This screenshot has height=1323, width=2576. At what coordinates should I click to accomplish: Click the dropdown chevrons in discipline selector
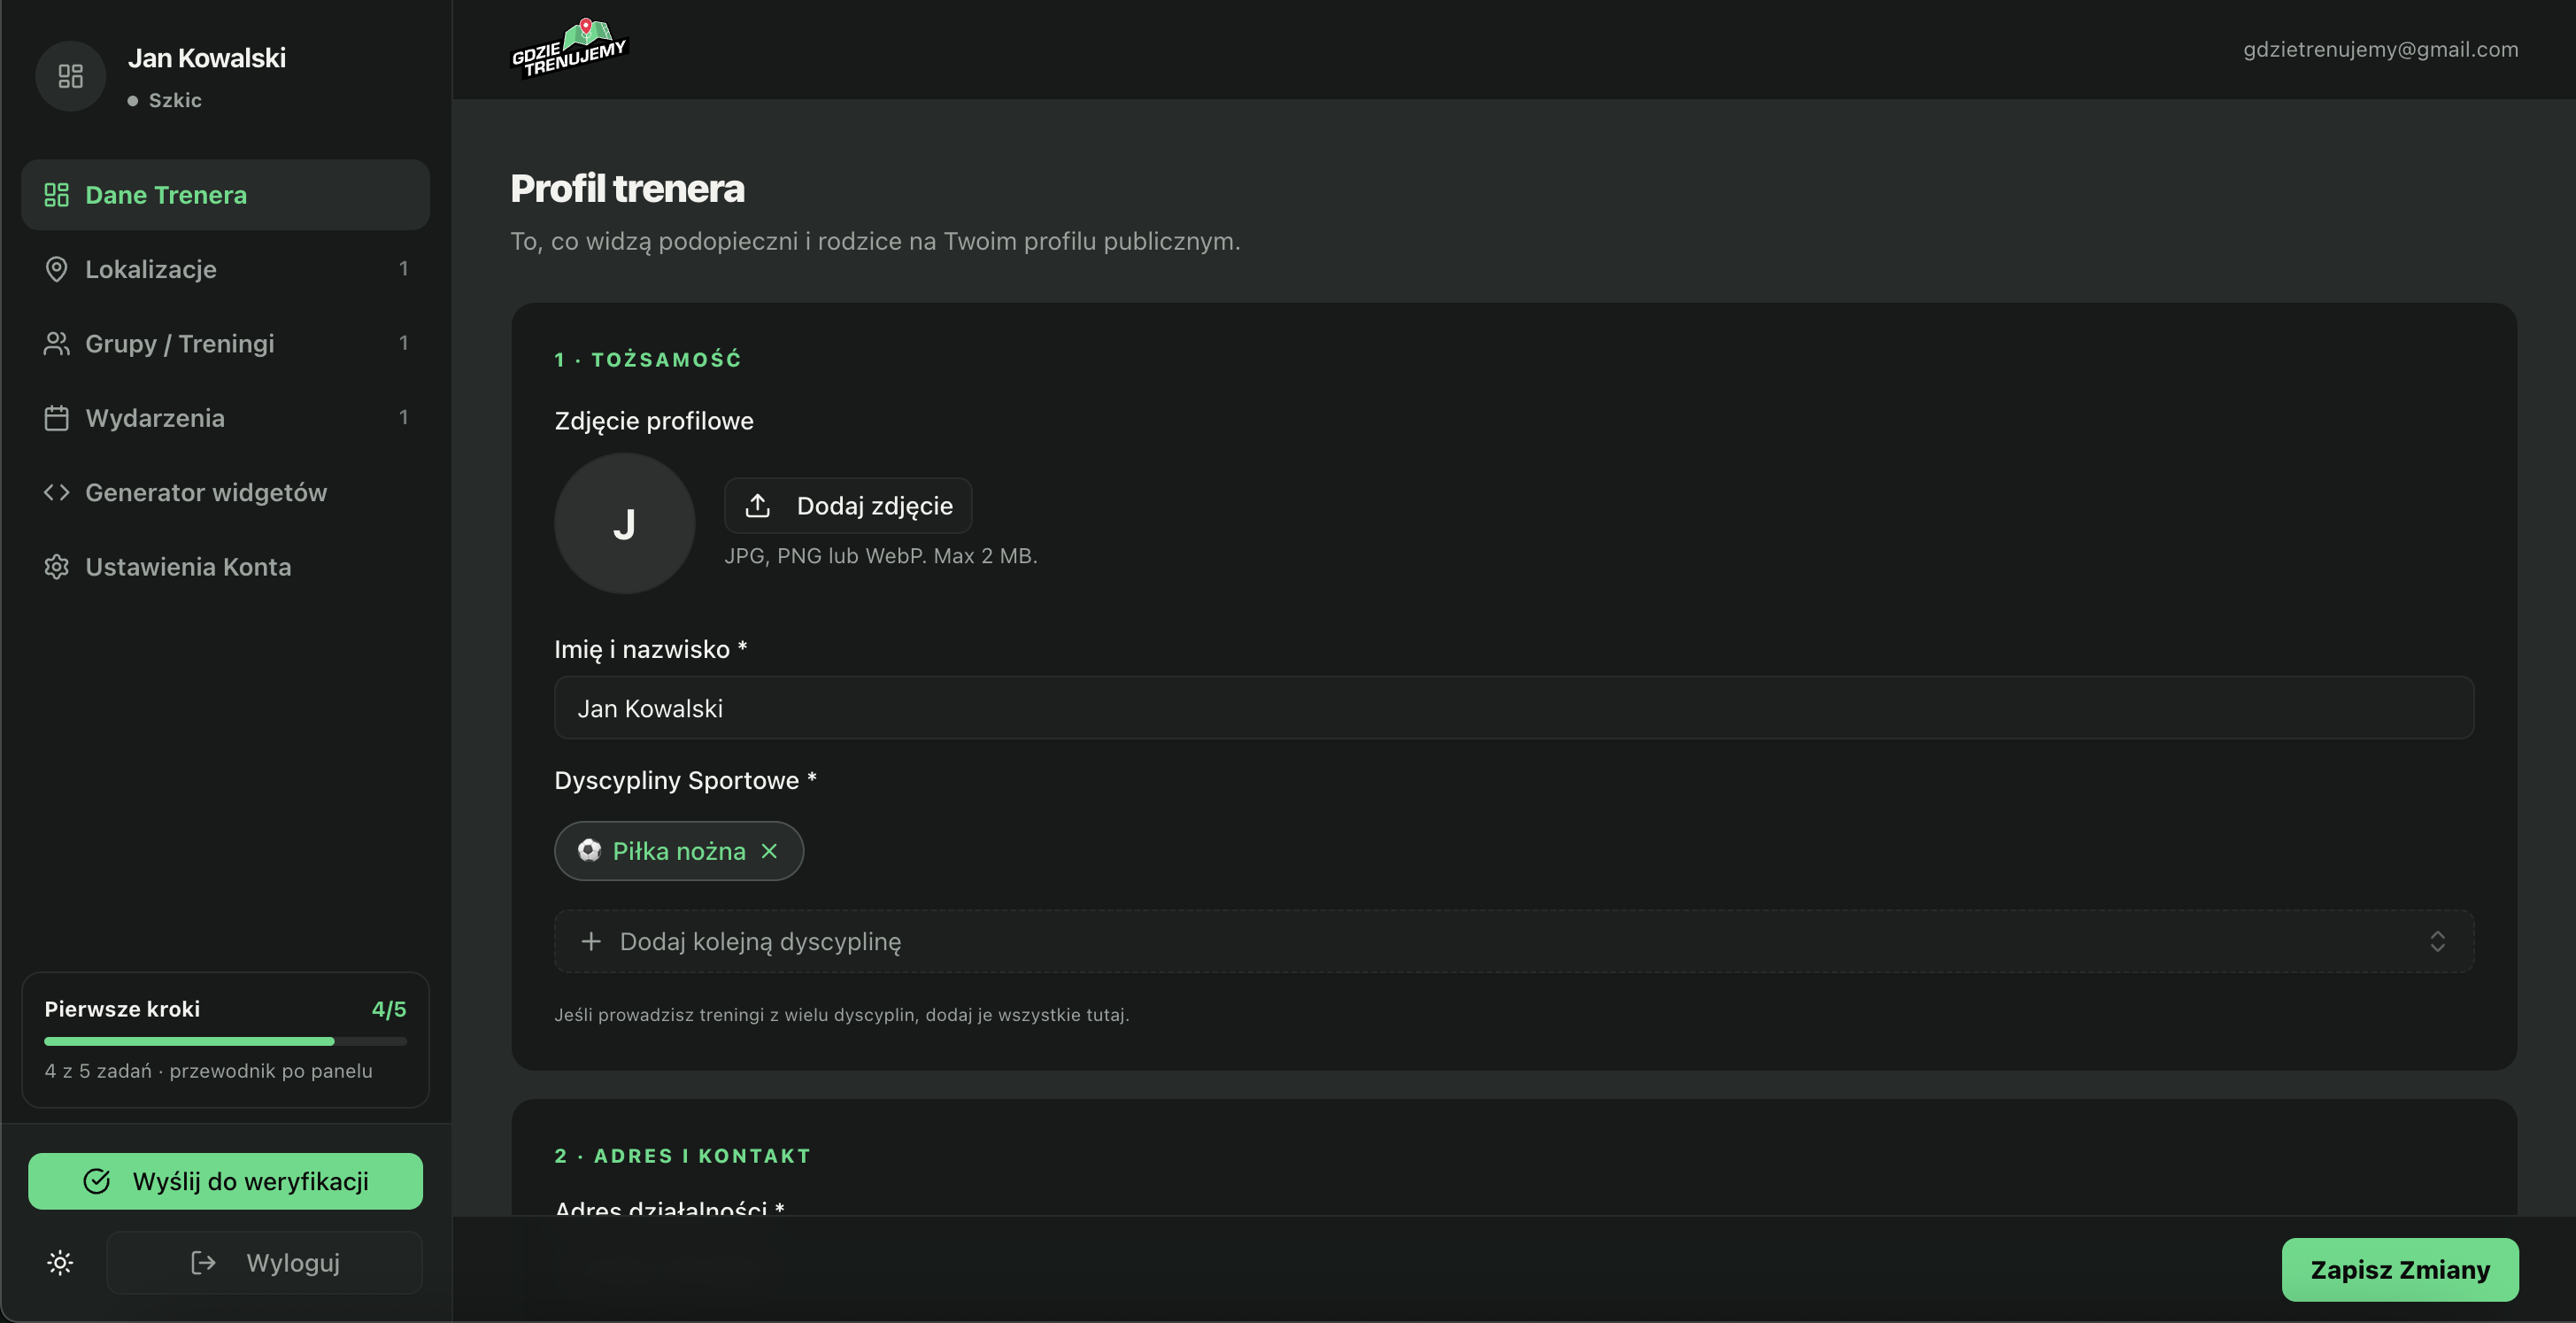[x=2437, y=941]
